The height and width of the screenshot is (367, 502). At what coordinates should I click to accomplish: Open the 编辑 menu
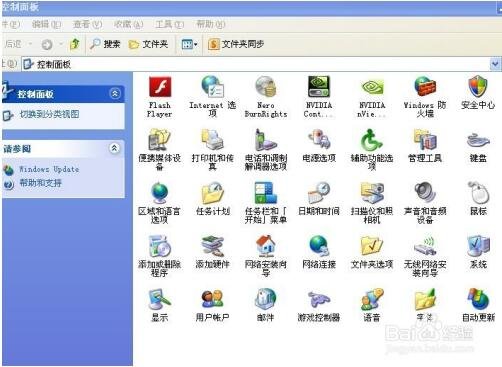coord(46,24)
